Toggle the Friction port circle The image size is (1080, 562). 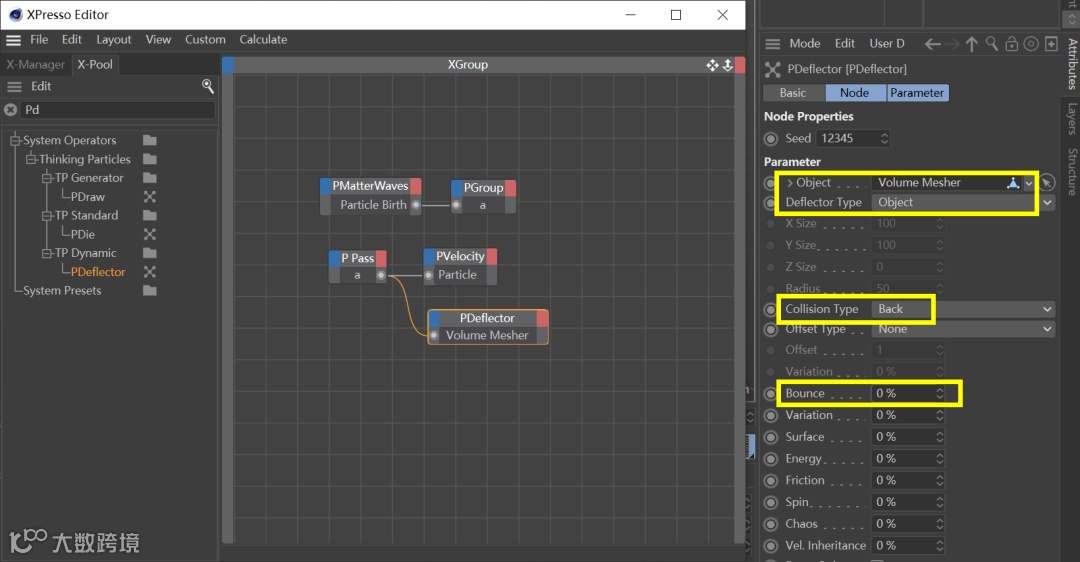[x=771, y=481]
